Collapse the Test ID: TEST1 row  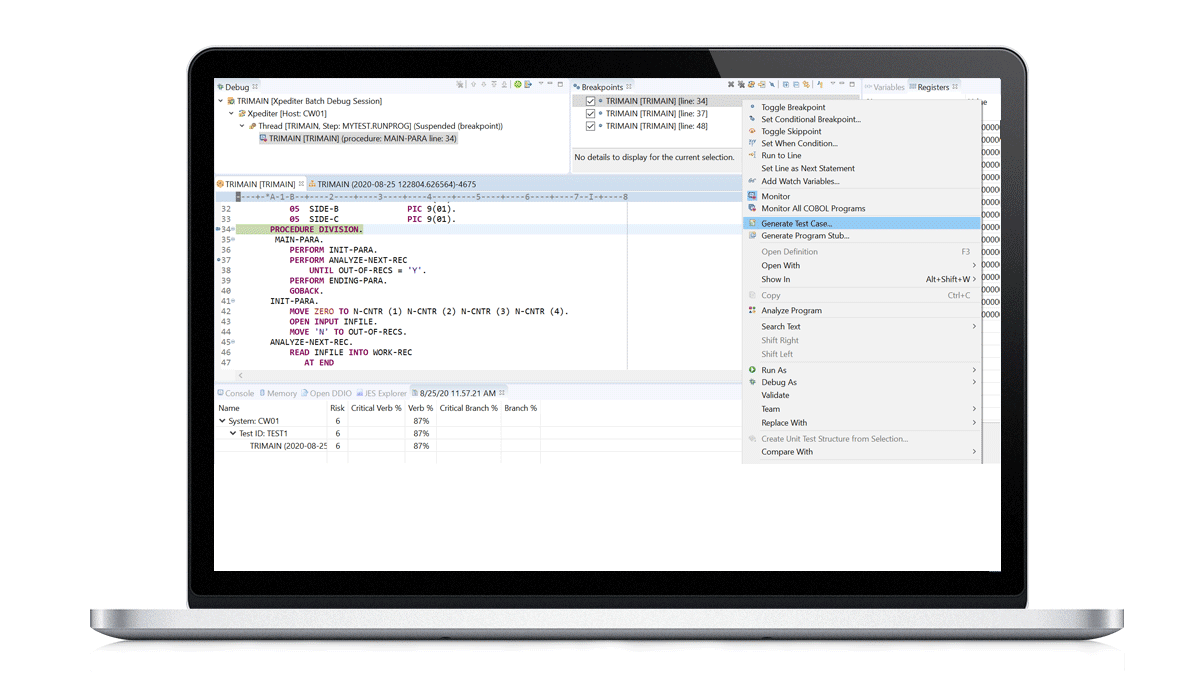pyautogui.click(x=233, y=433)
